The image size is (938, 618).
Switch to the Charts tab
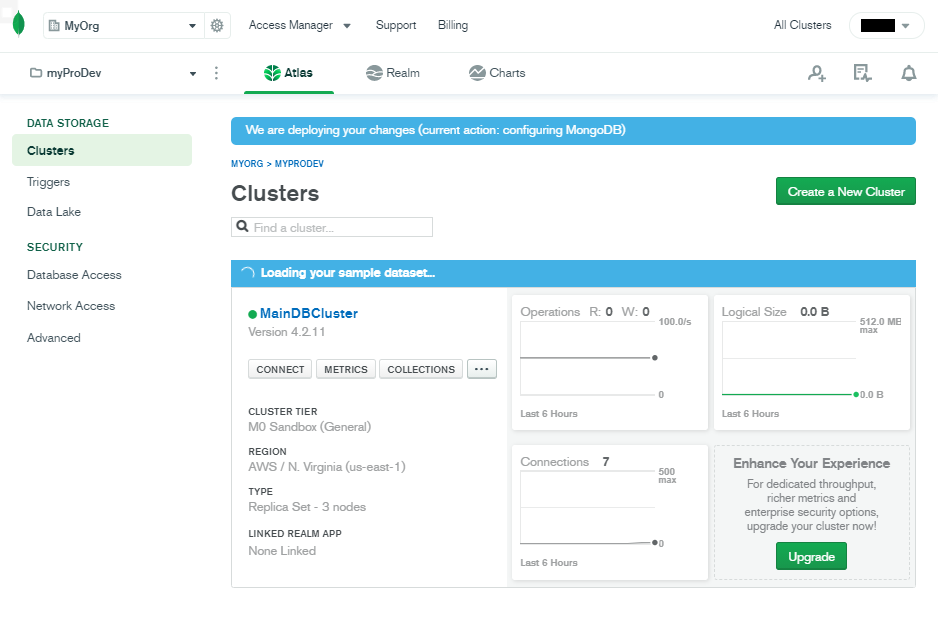point(497,73)
